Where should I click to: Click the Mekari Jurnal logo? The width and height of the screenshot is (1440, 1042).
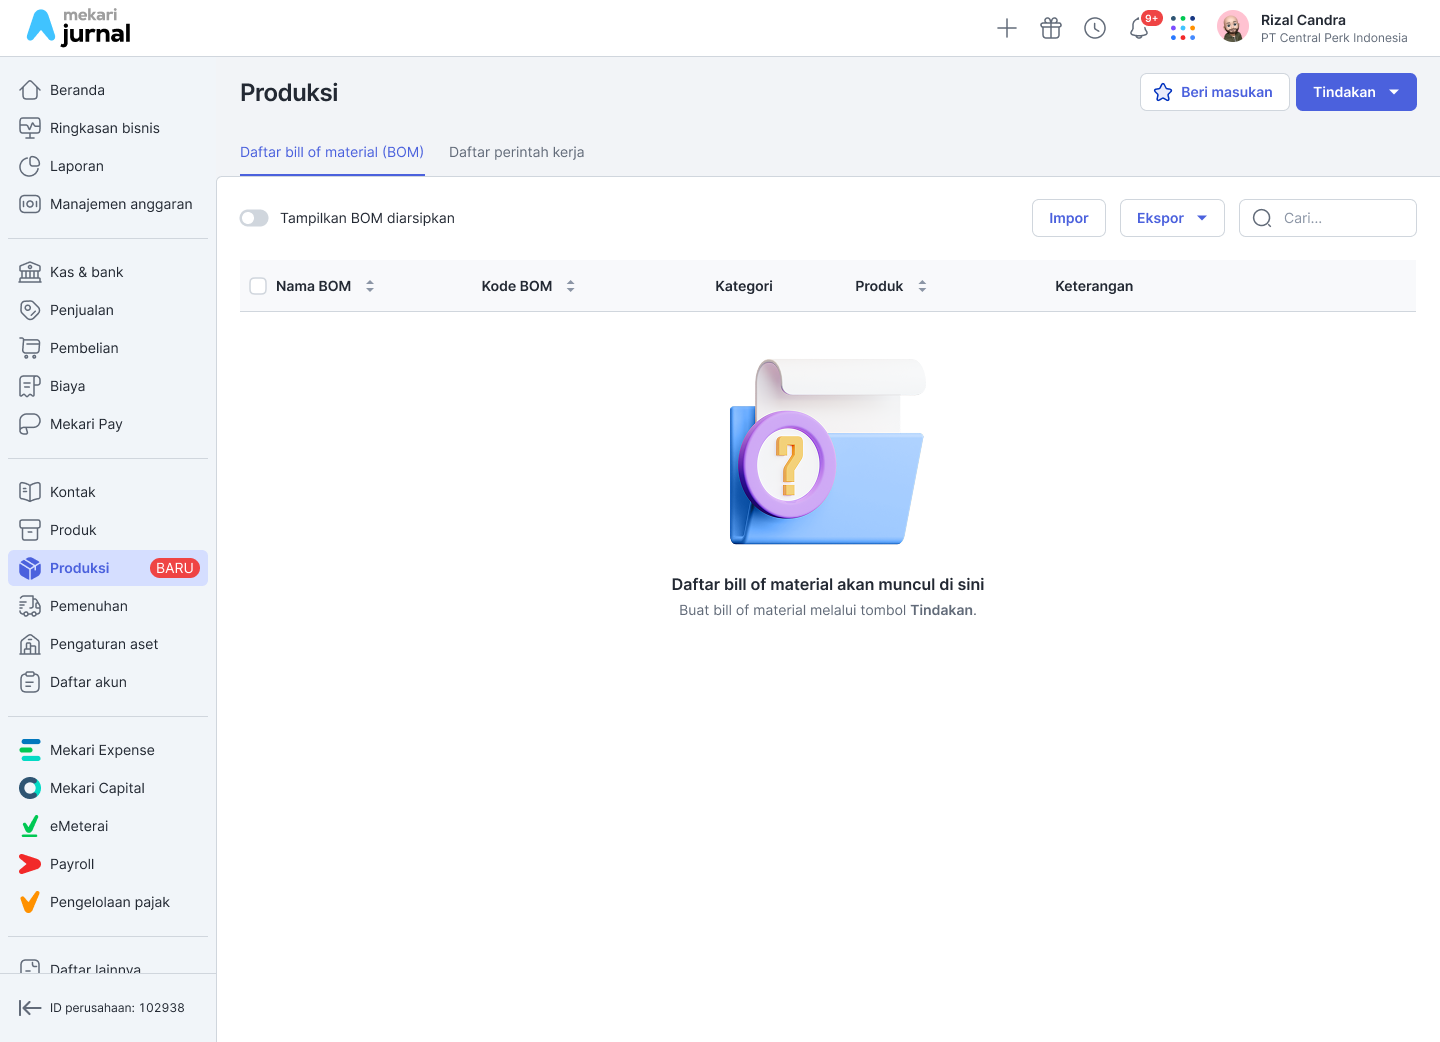(x=78, y=28)
